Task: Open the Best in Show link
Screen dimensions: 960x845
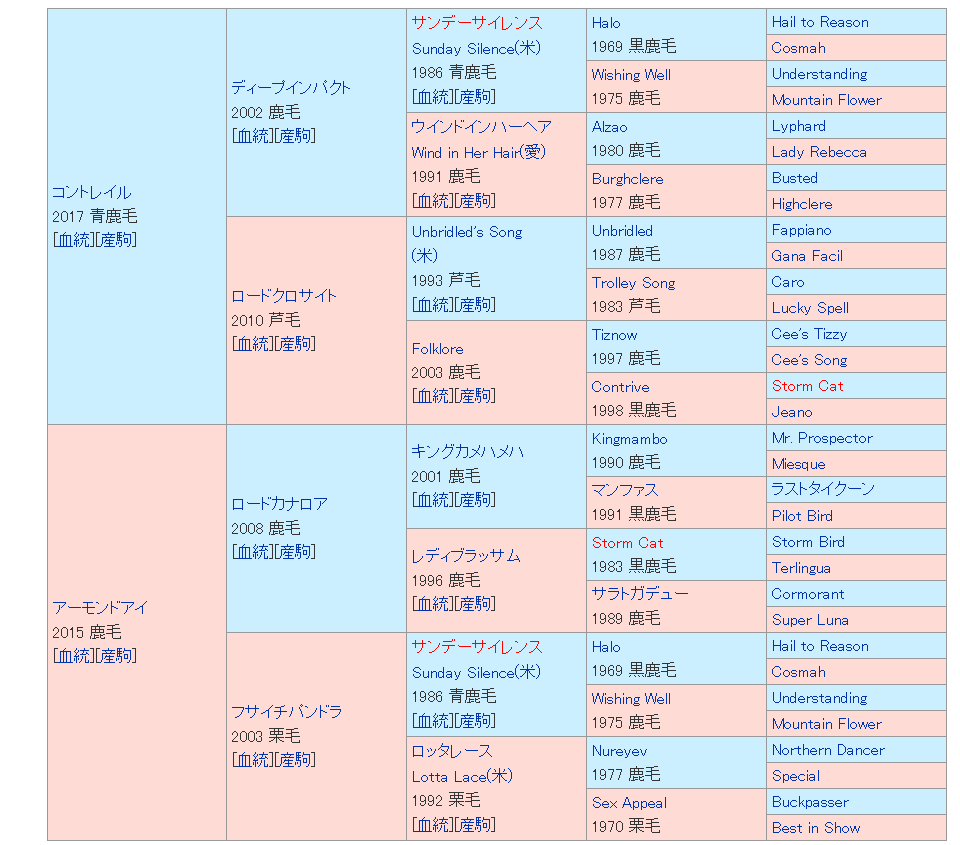Action: click(x=816, y=828)
